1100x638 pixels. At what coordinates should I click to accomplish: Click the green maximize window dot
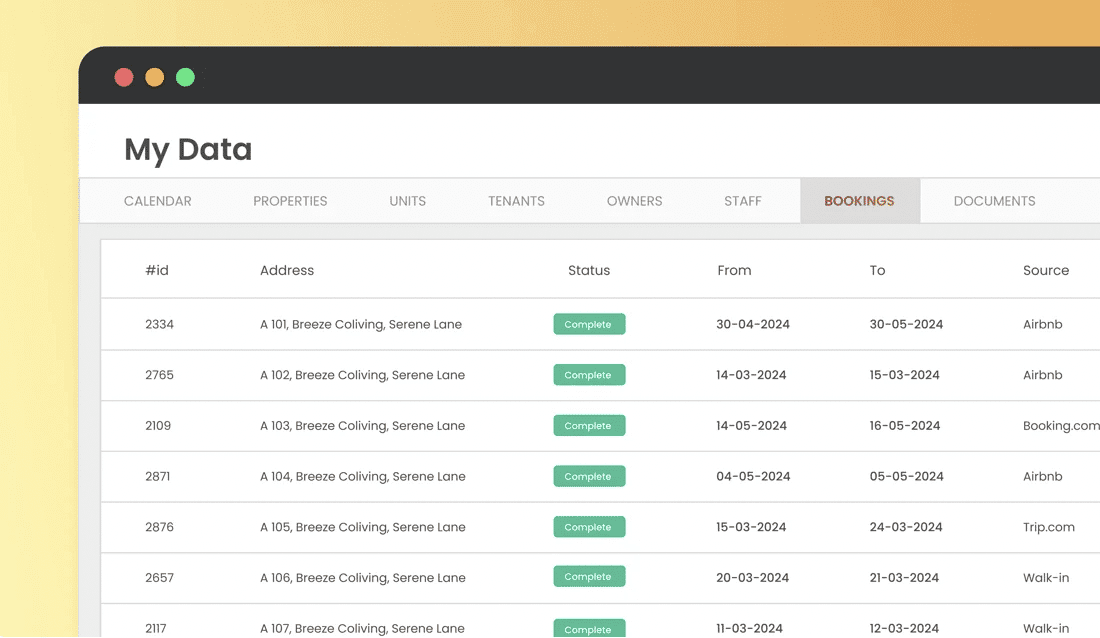coord(185,77)
